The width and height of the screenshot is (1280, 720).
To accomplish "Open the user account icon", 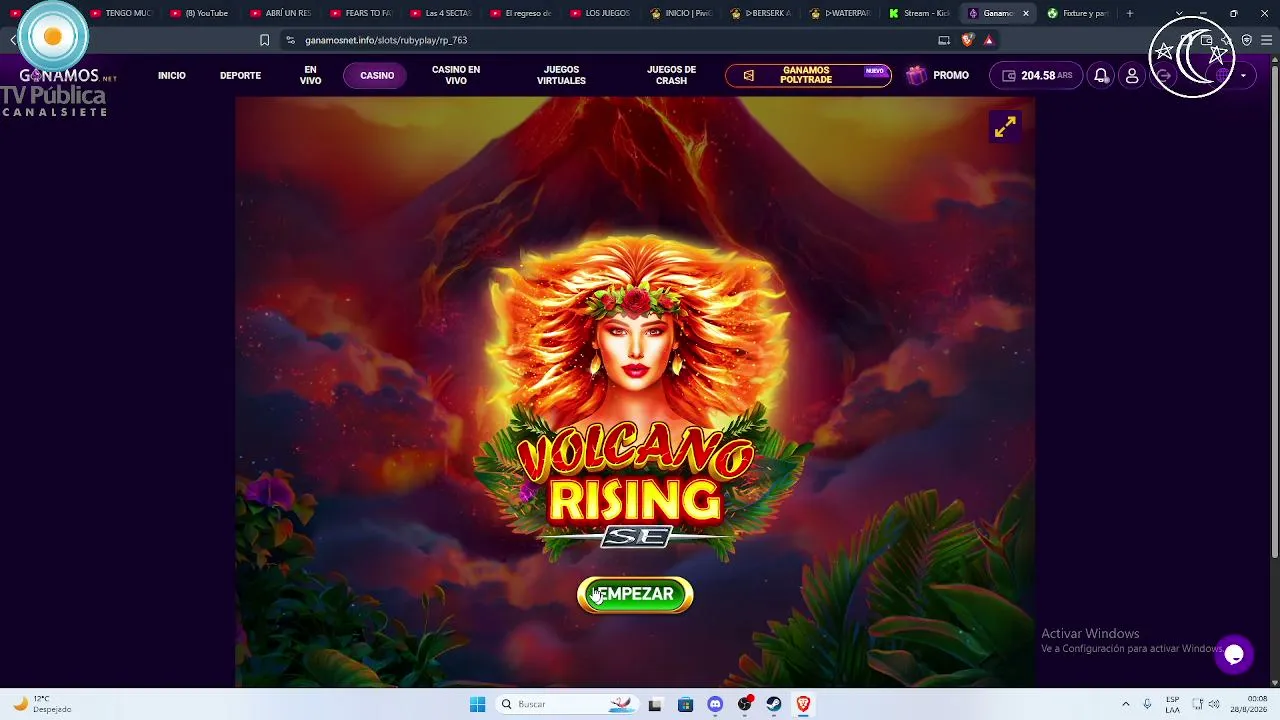I will tap(1132, 75).
